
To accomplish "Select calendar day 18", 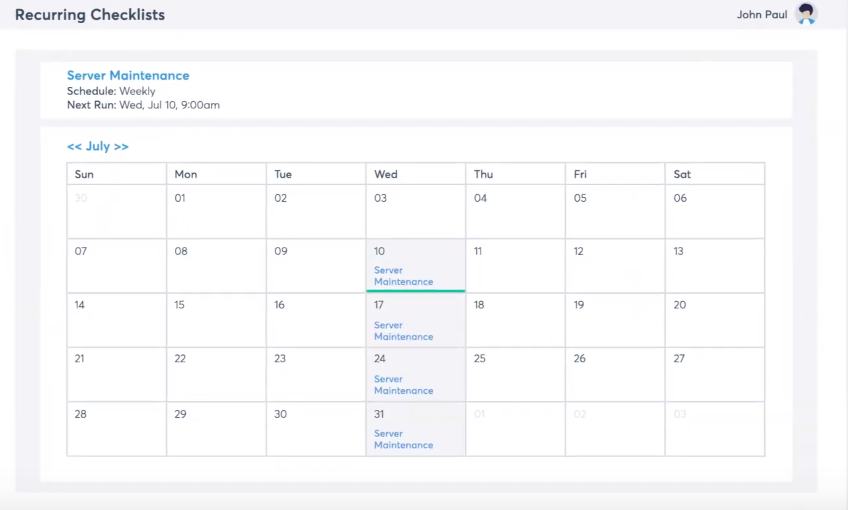I will coord(515,320).
